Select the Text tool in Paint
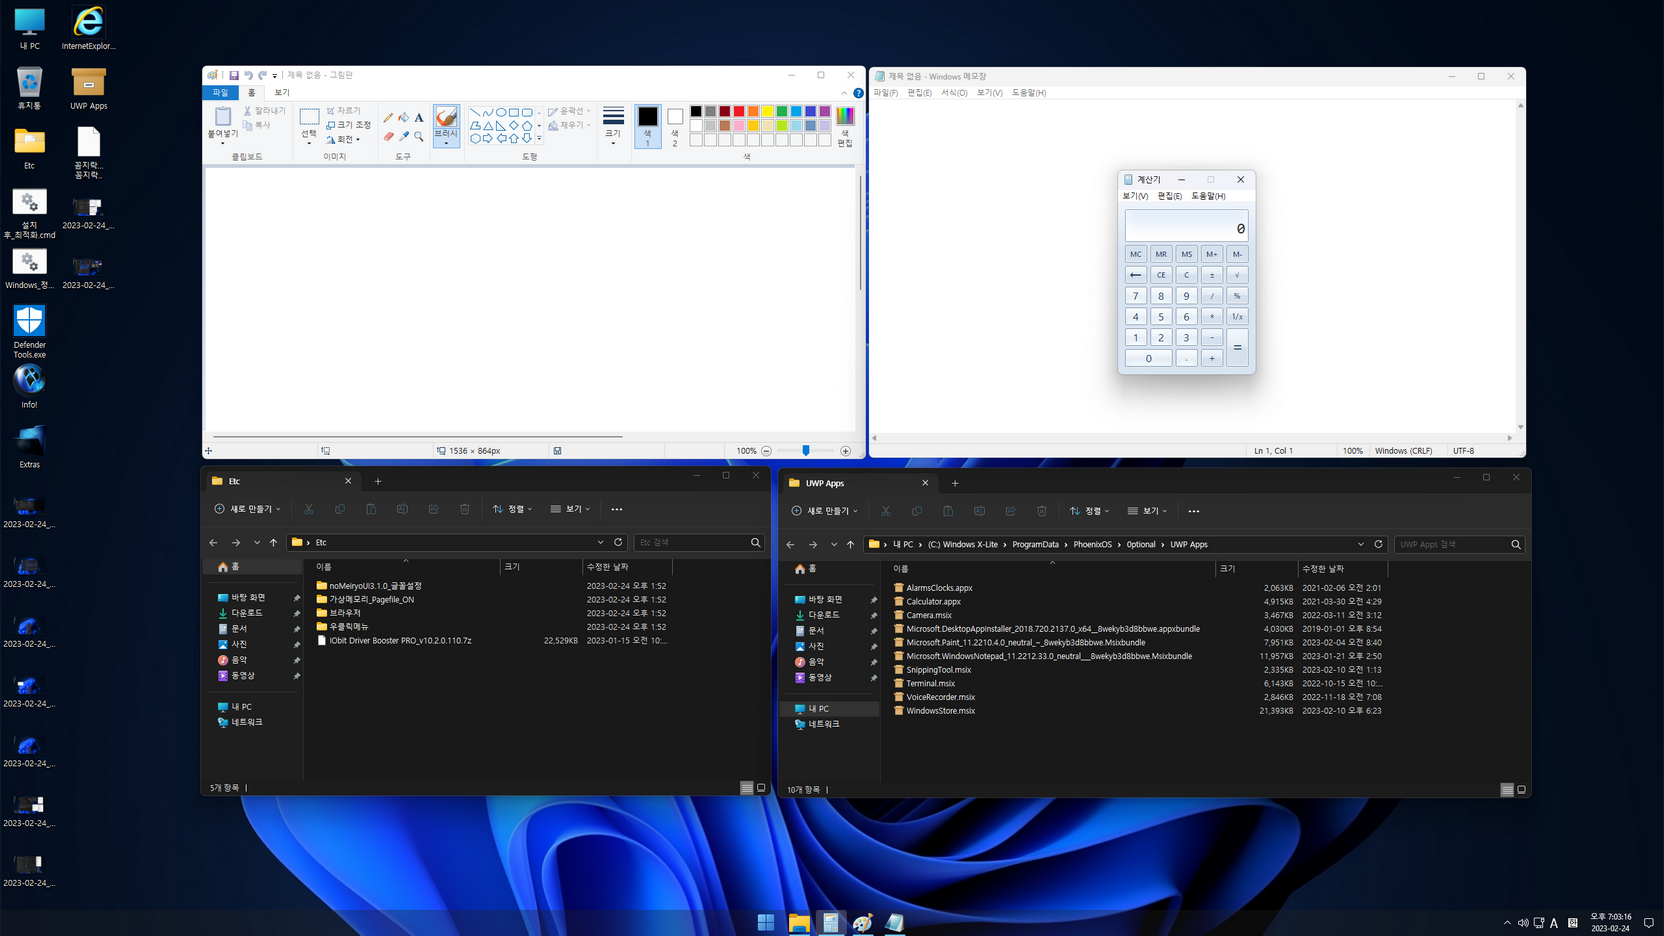 [x=419, y=118]
